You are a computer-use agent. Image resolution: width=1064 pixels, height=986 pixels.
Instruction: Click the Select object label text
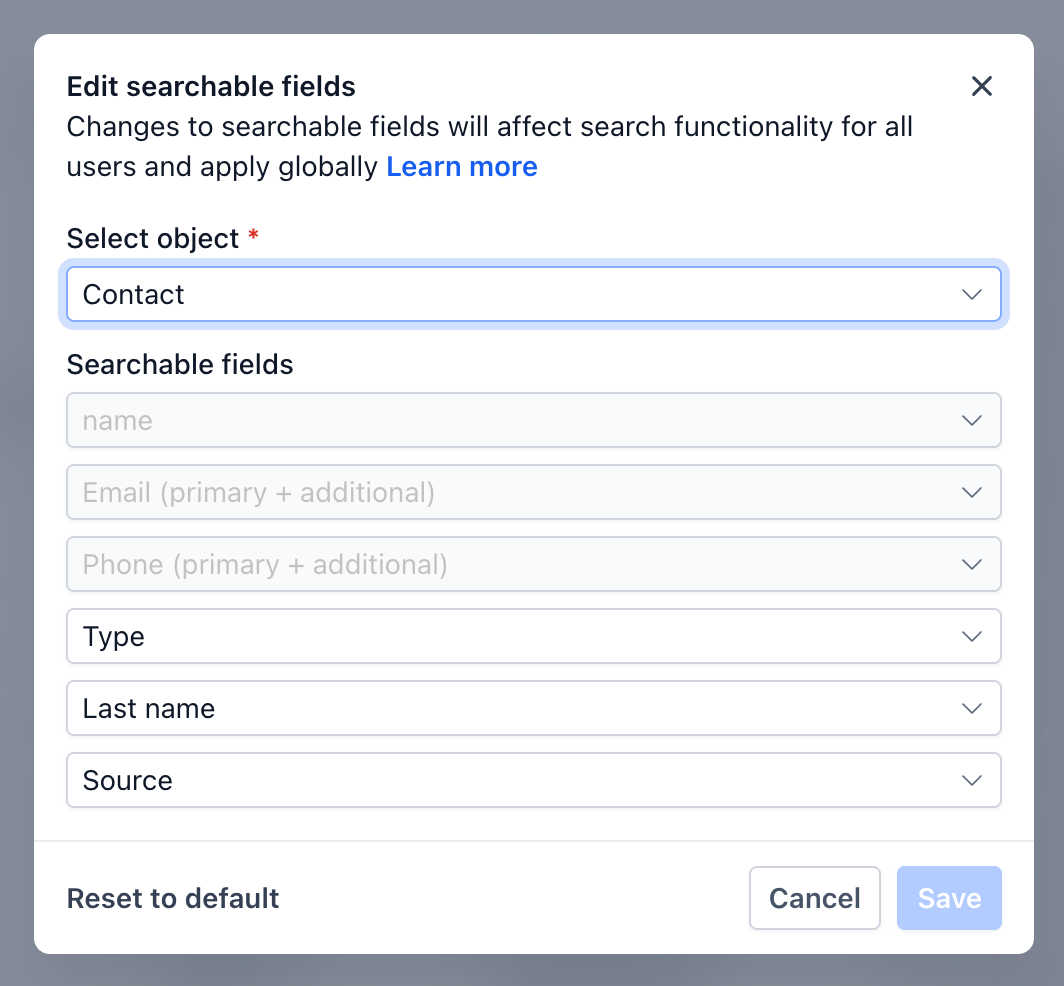pos(153,238)
